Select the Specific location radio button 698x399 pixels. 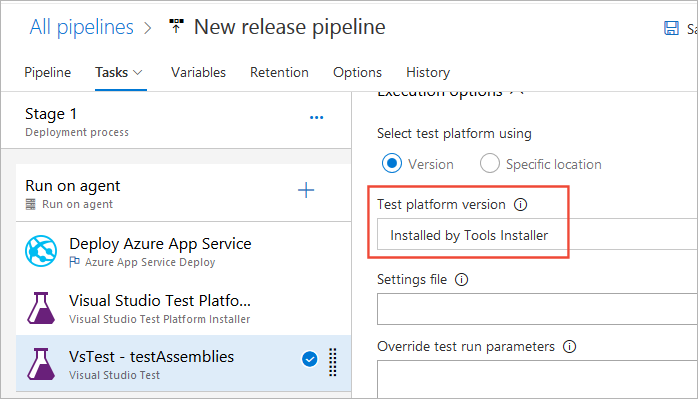(x=490, y=163)
